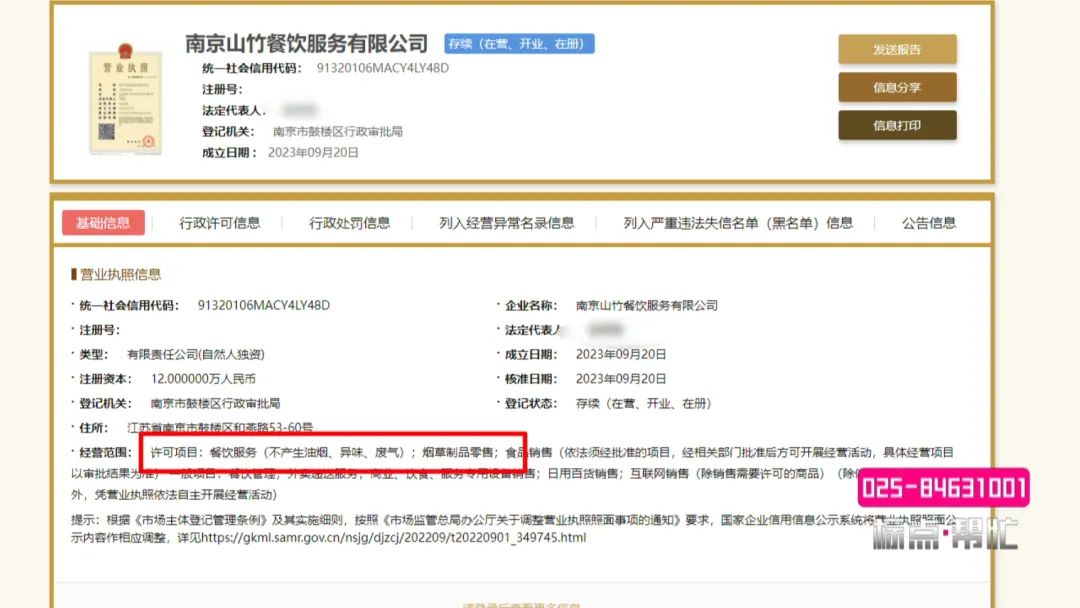
Task: Switch to the 行政许可信息 tab
Action: click(220, 222)
